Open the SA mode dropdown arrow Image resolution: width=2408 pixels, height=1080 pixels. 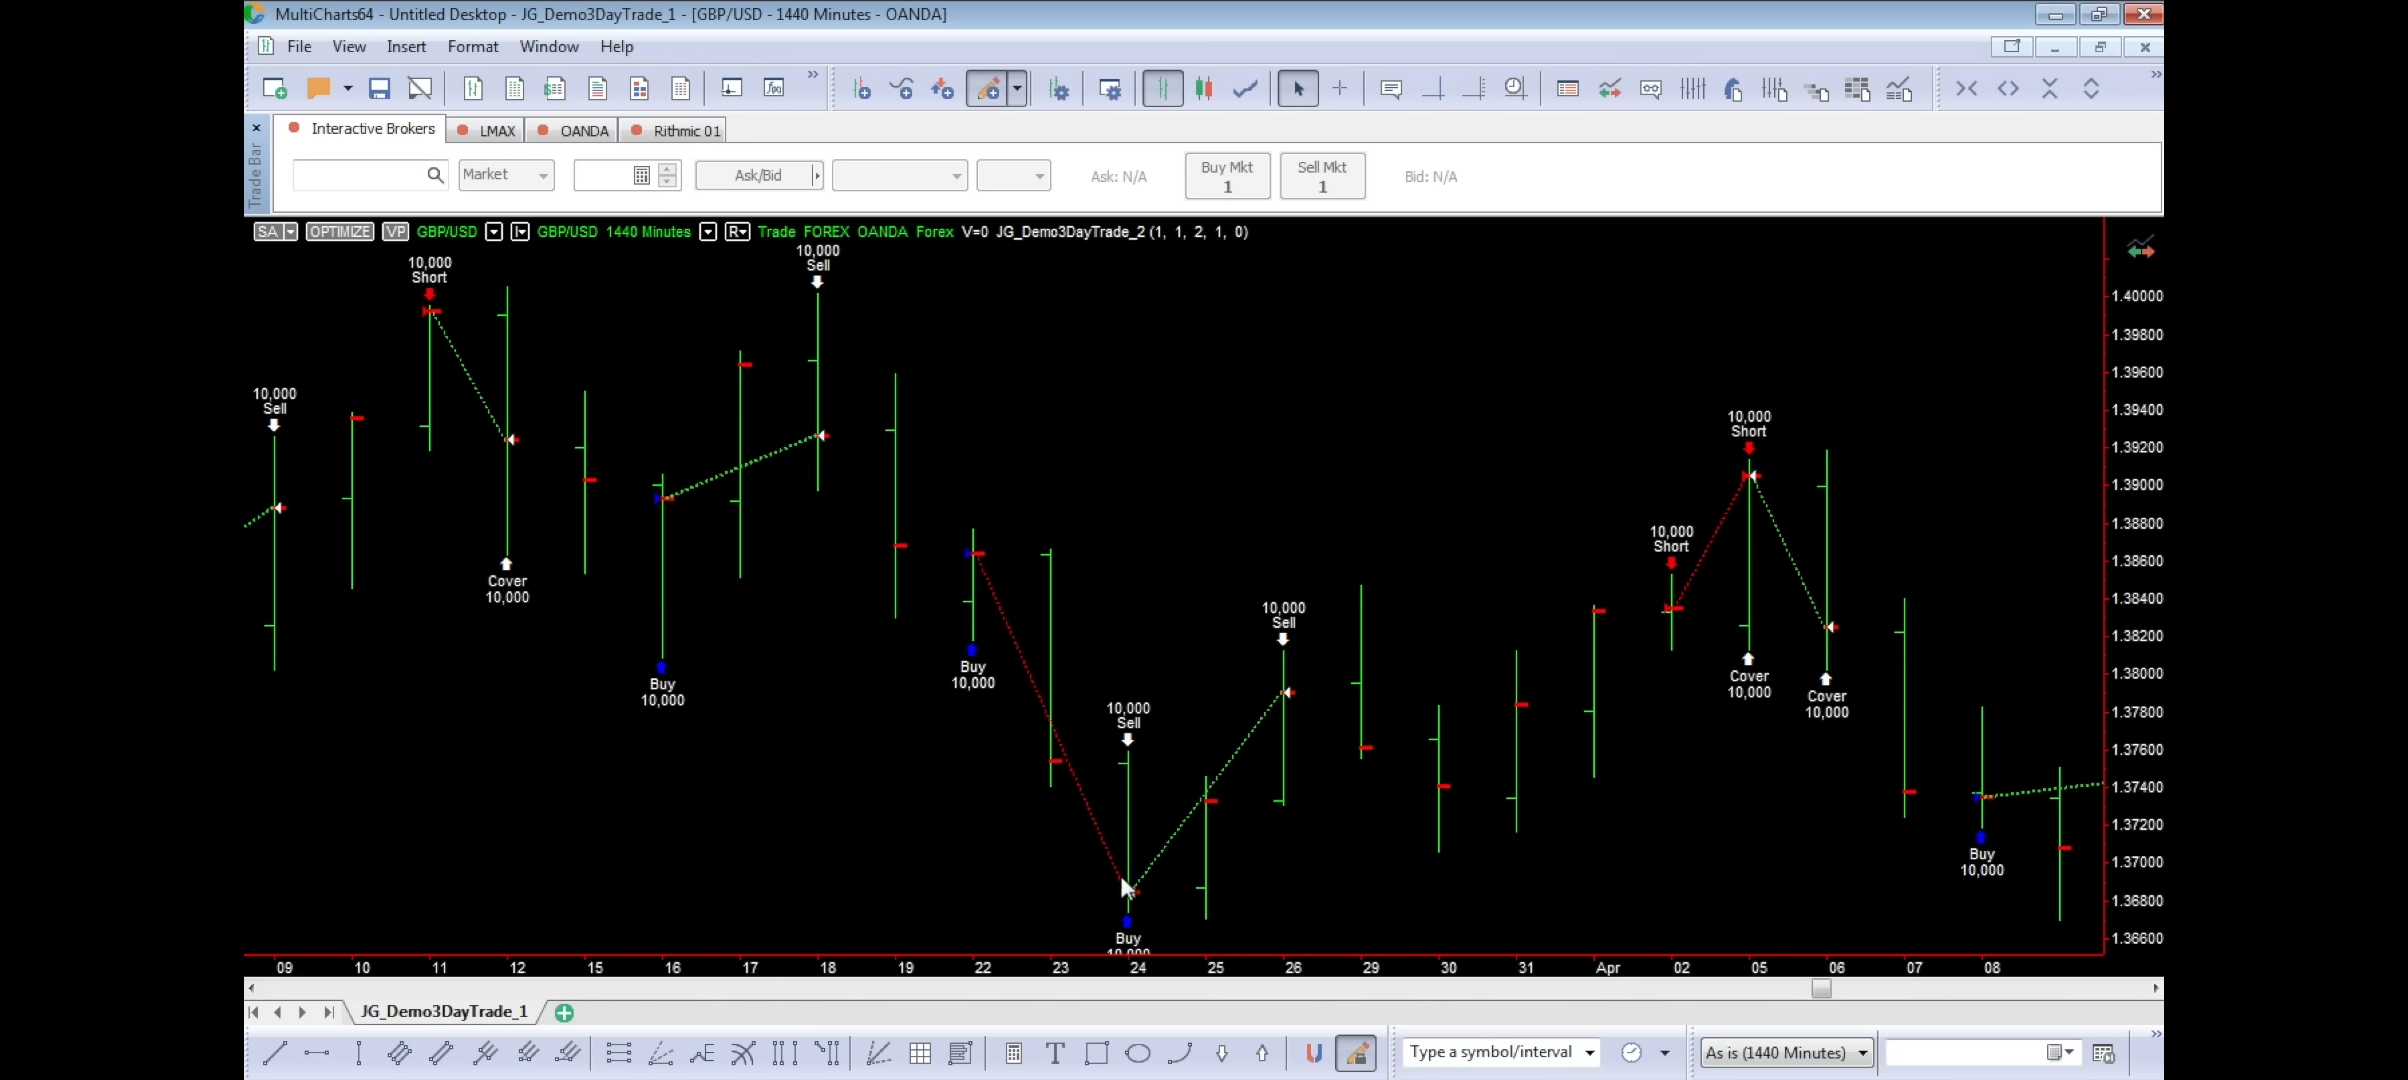(290, 232)
